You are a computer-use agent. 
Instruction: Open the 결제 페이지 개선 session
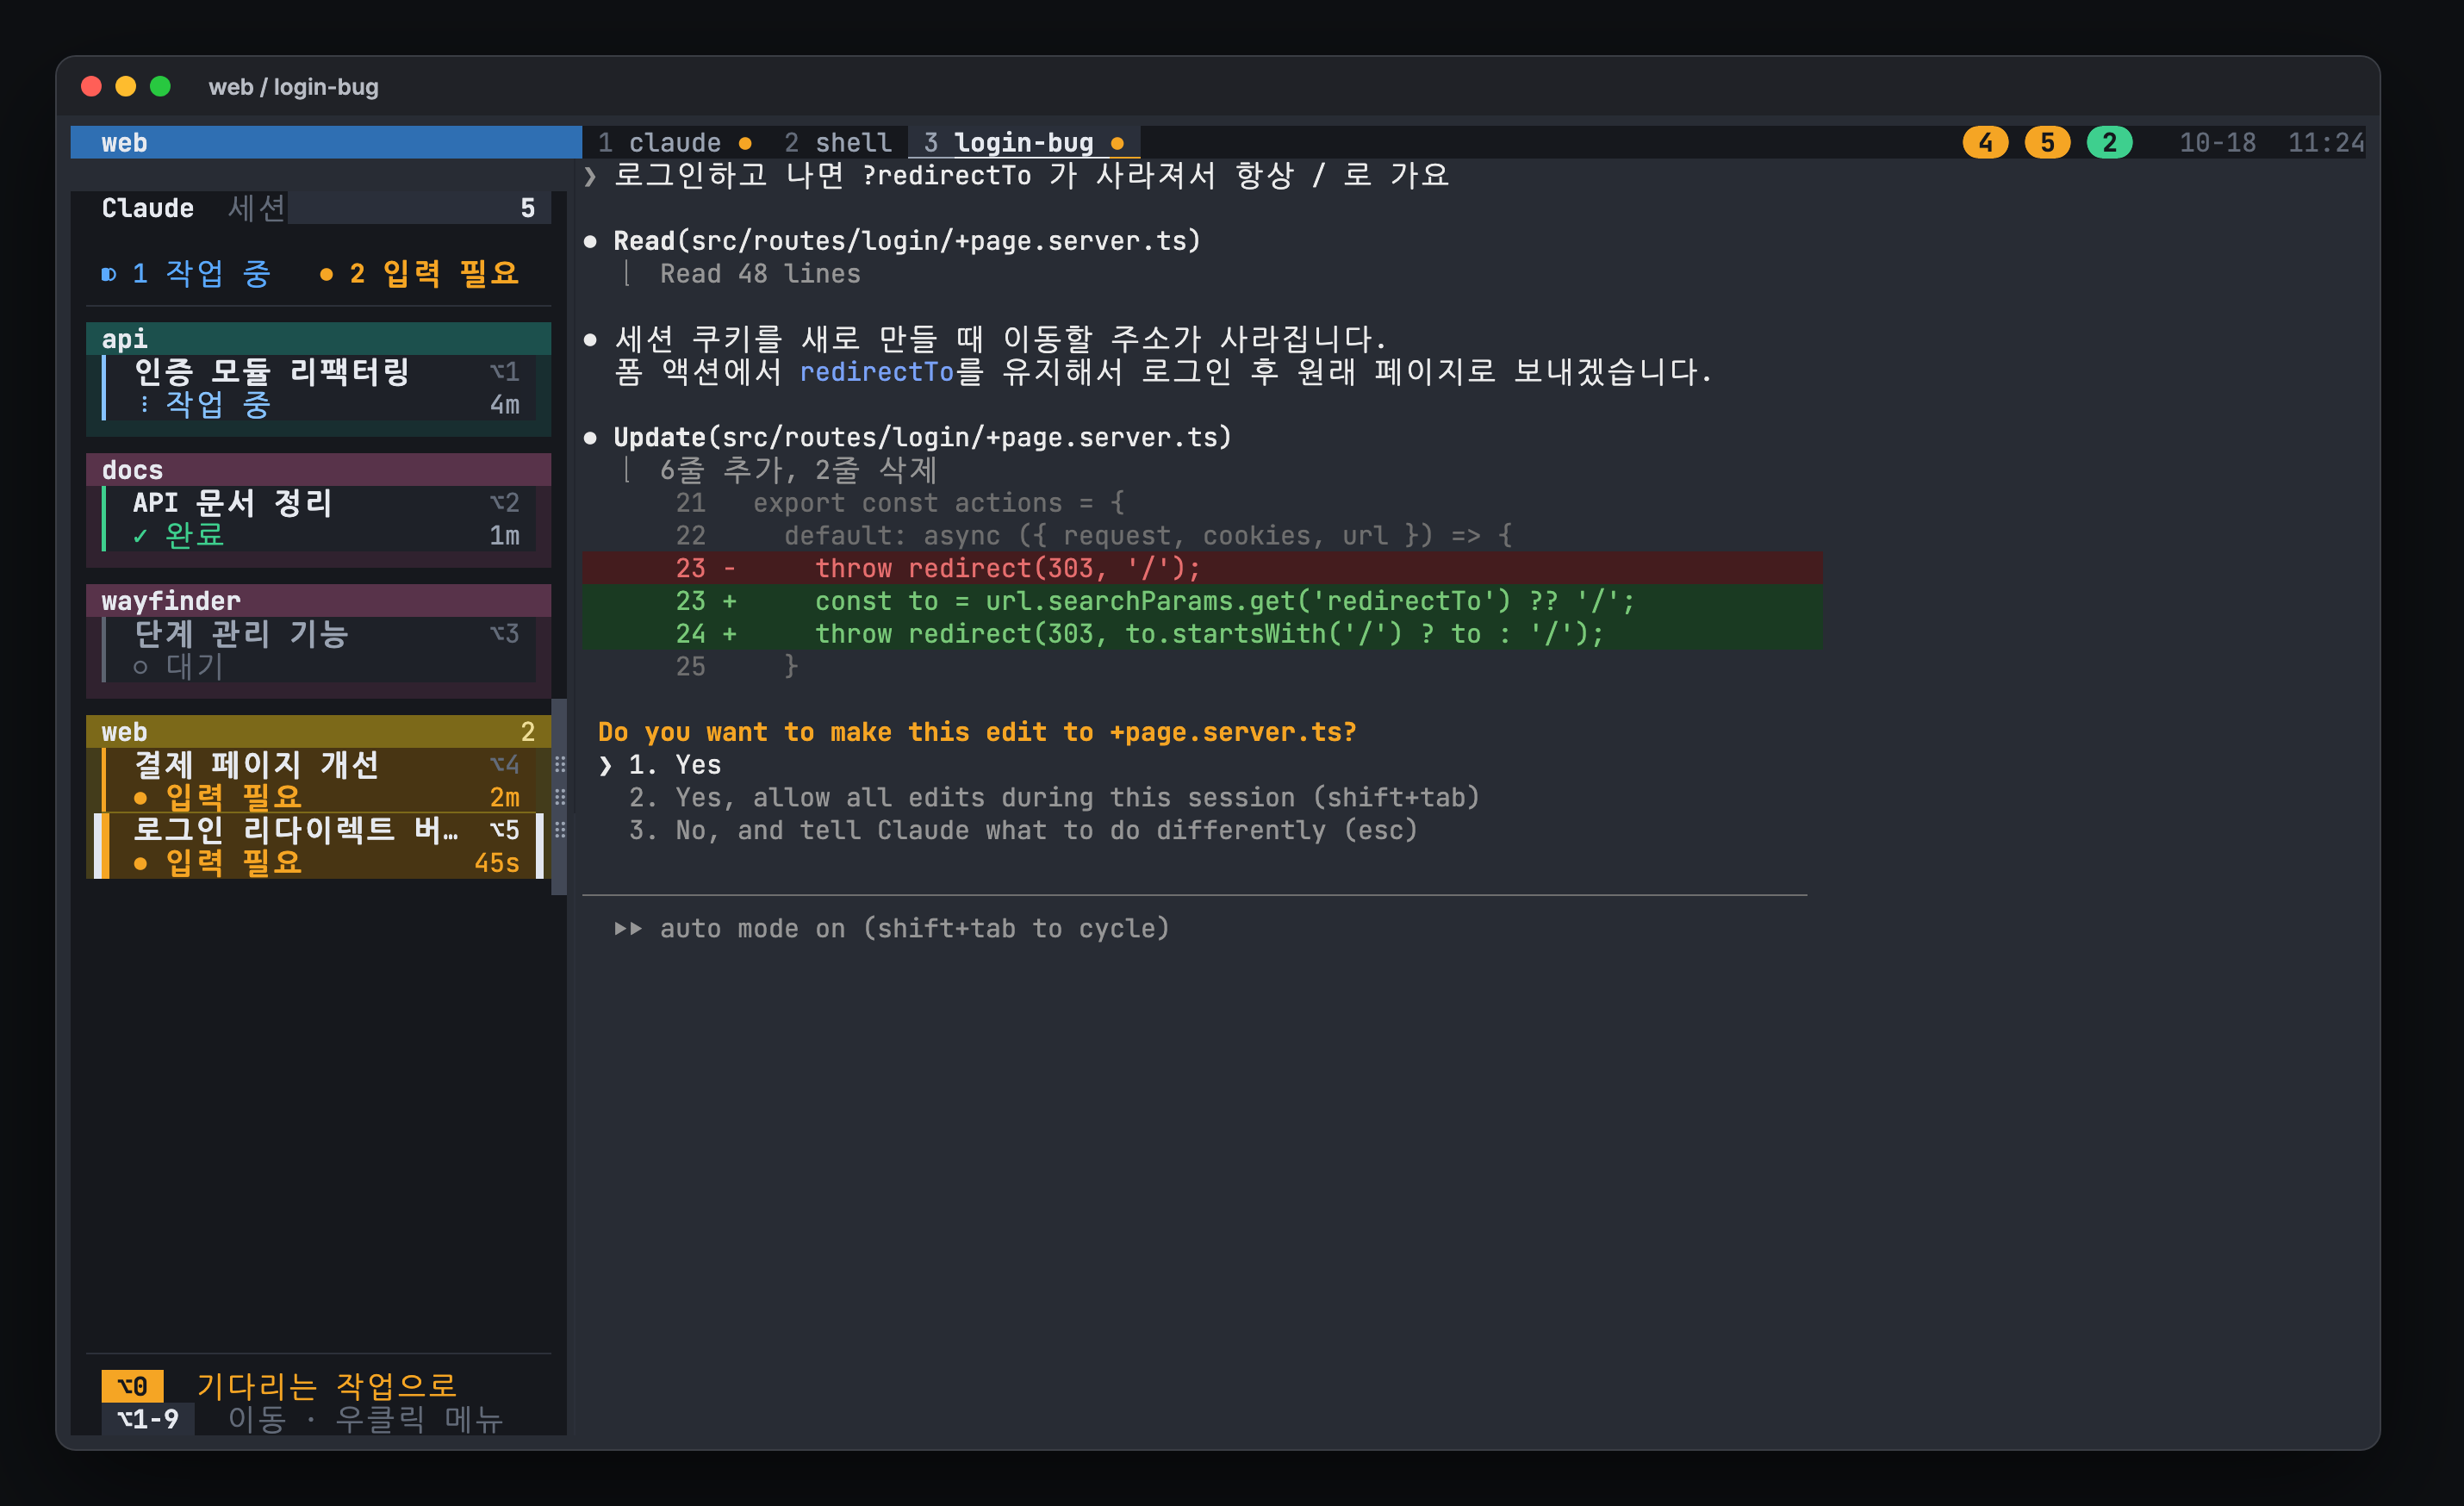[318, 781]
